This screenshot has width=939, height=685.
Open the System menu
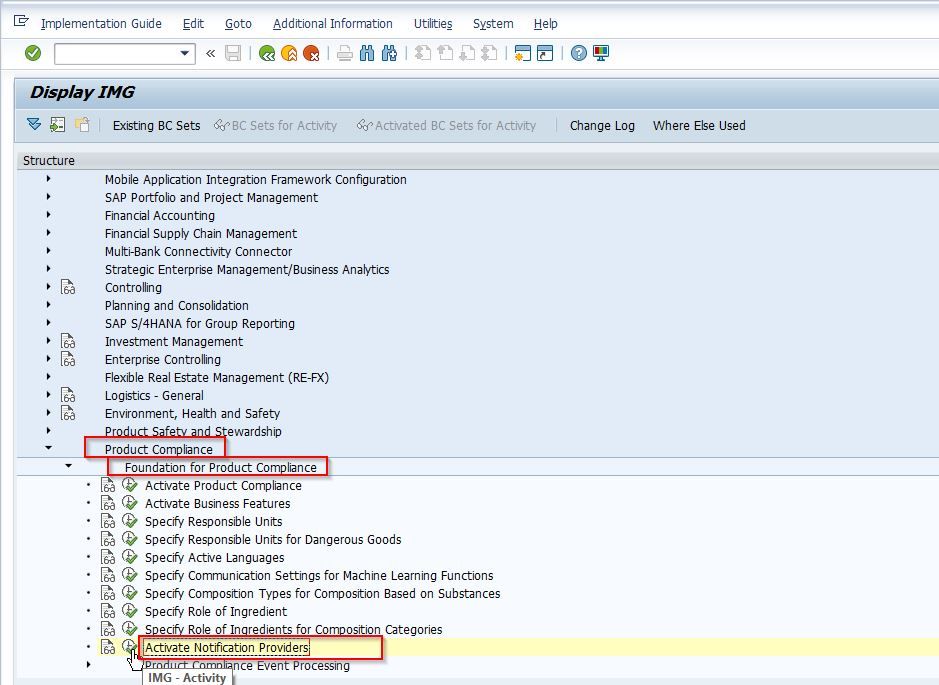(x=493, y=23)
